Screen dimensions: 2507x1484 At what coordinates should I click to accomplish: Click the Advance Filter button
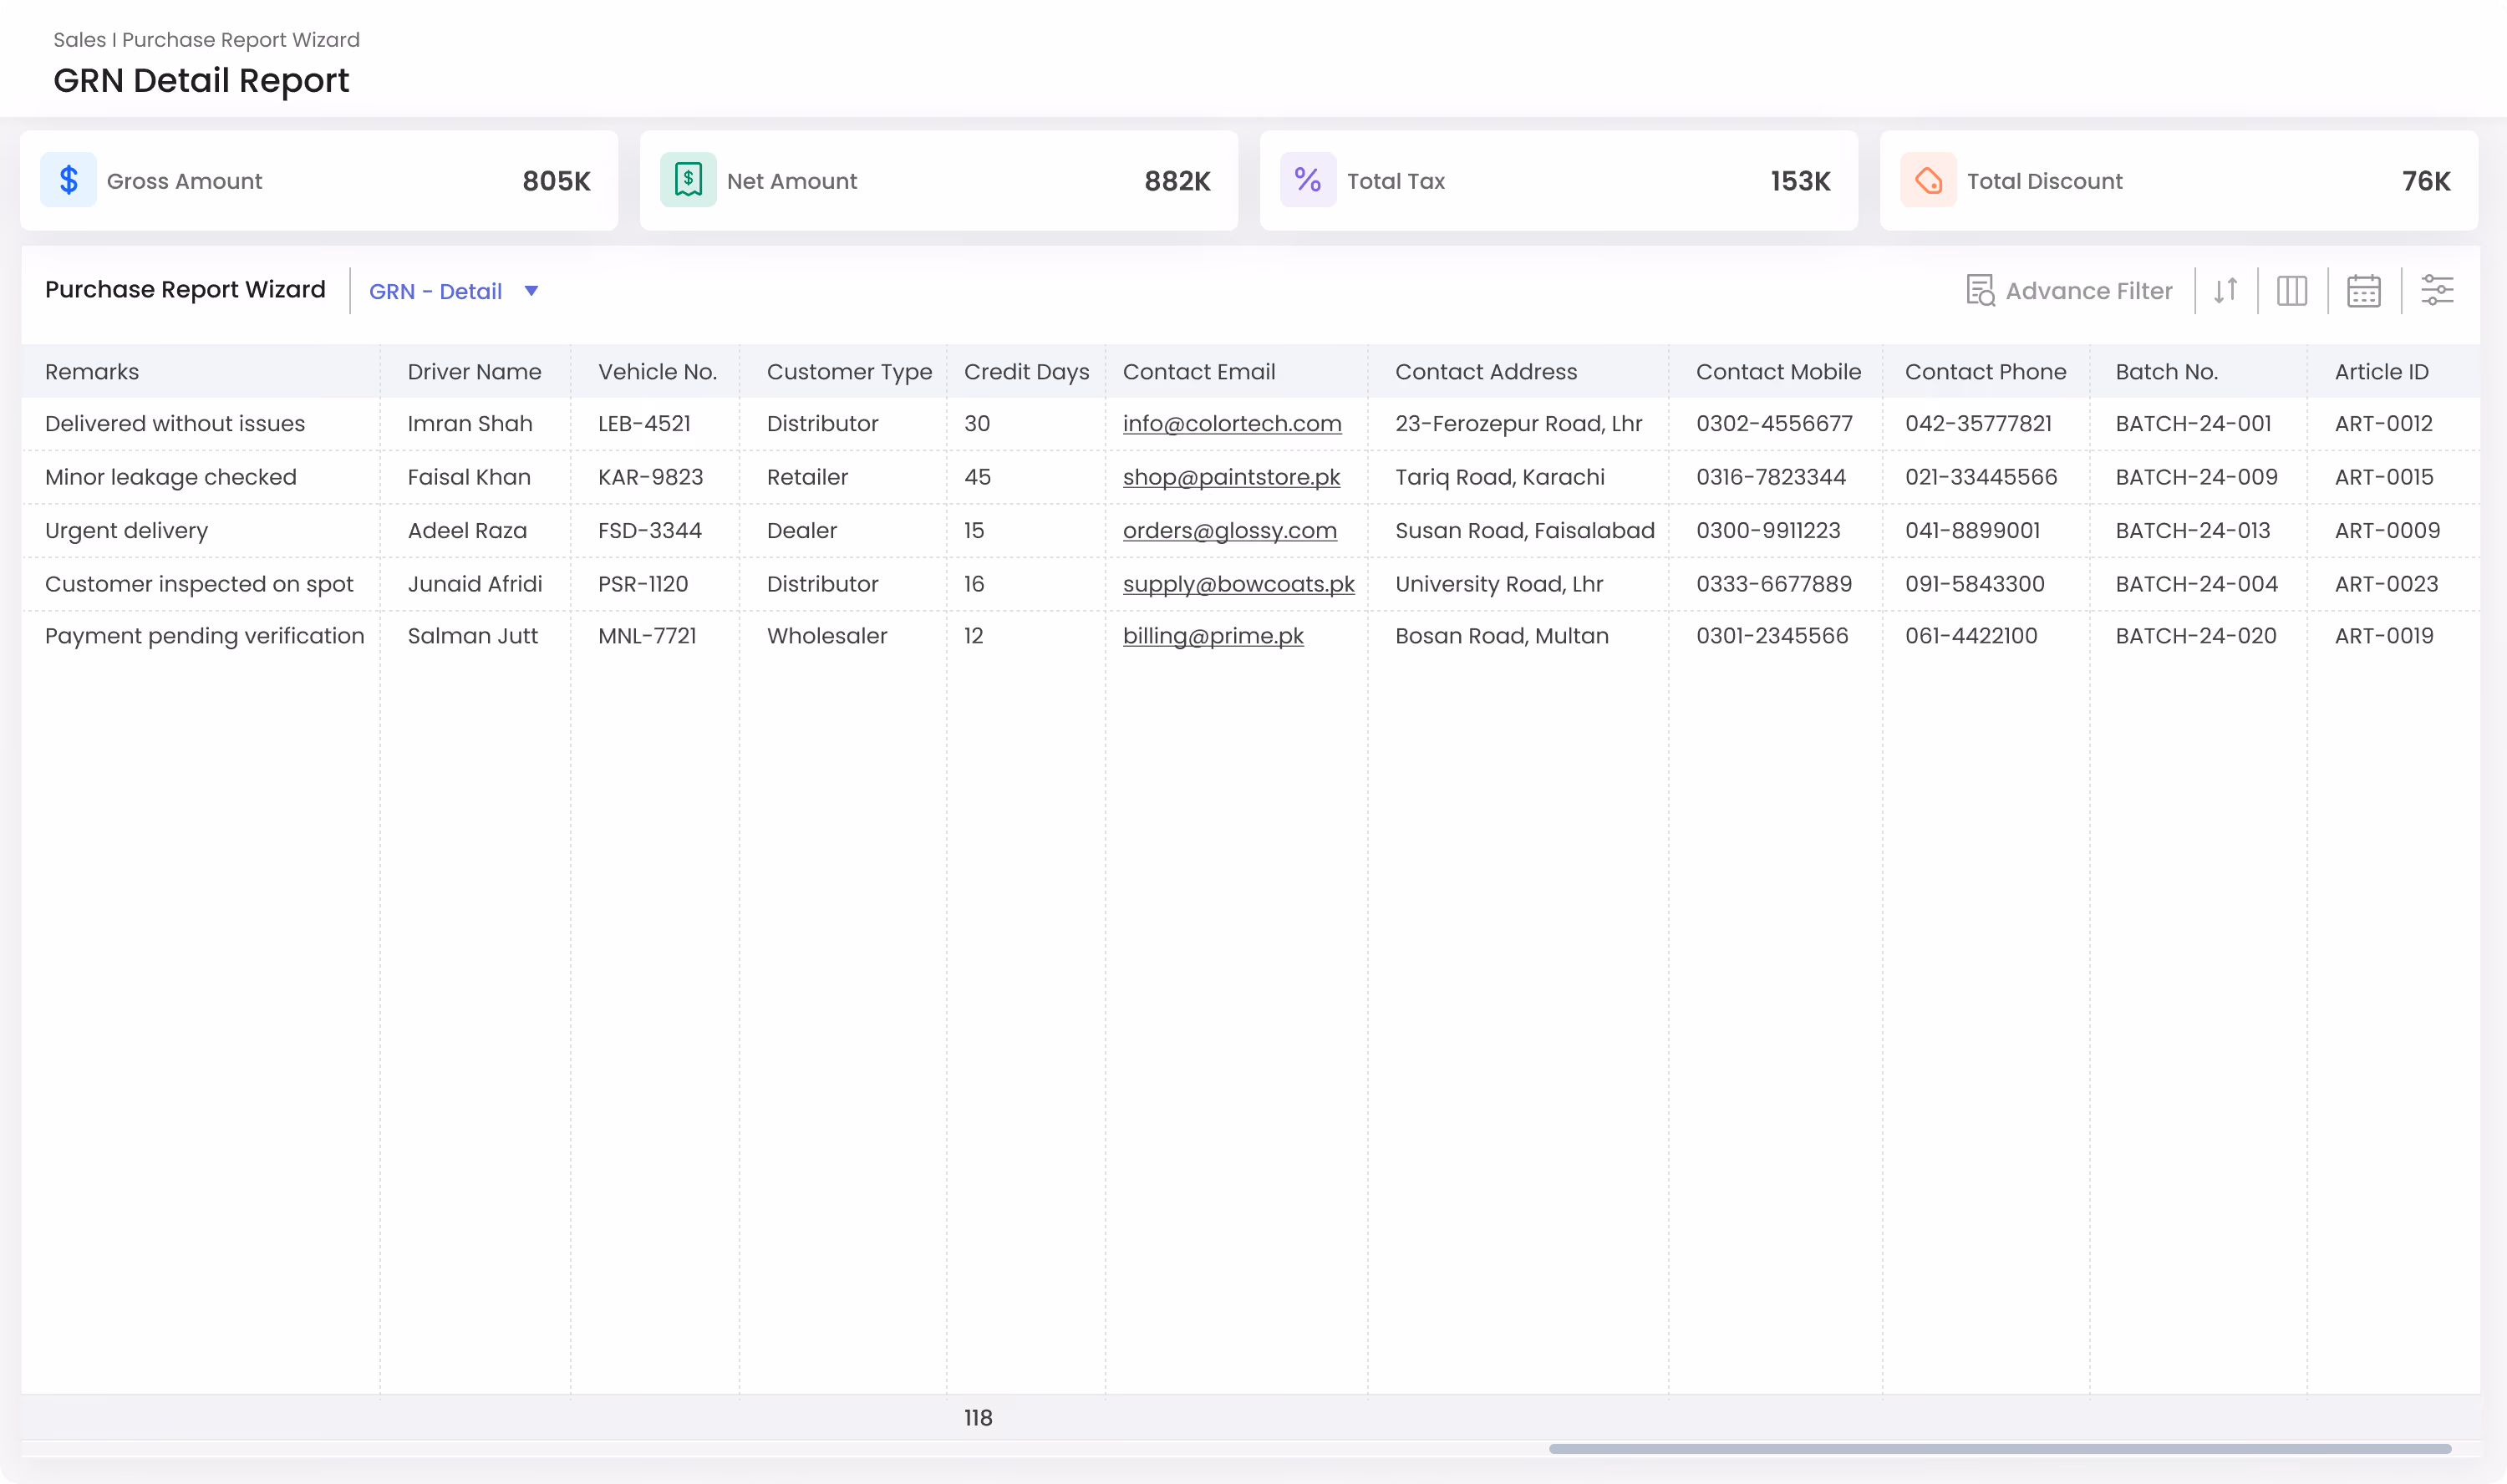coord(2069,290)
